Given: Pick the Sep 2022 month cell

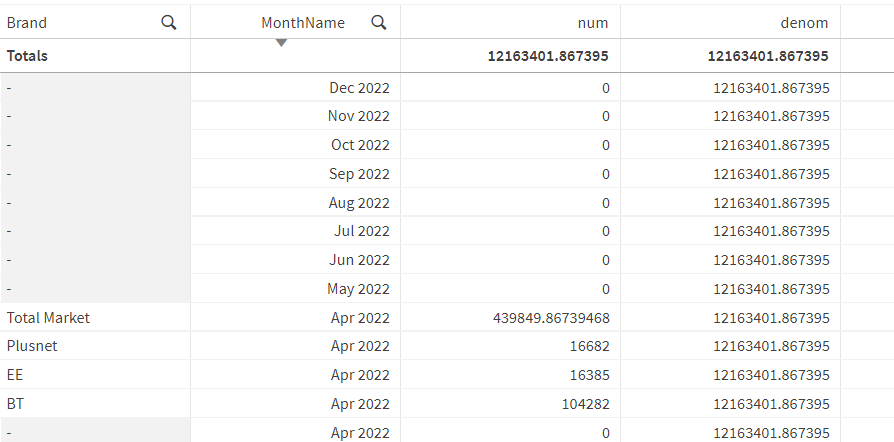Looking at the screenshot, I should [x=360, y=174].
